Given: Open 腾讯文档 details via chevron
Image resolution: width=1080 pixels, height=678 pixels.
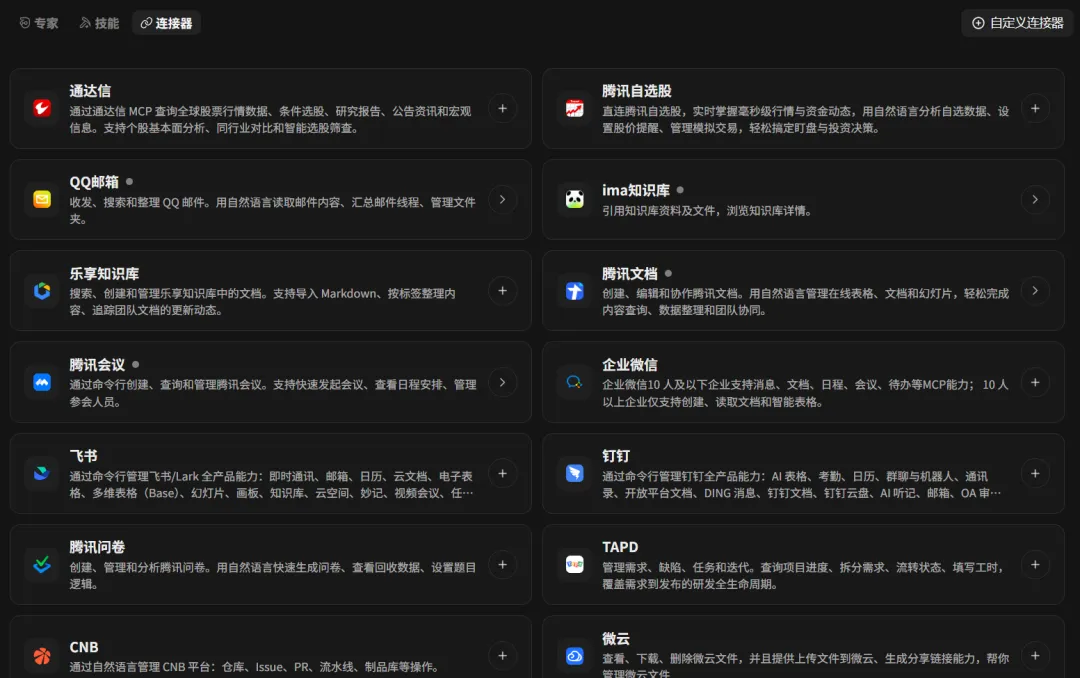Looking at the screenshot, I should (x=1035, y=291).
